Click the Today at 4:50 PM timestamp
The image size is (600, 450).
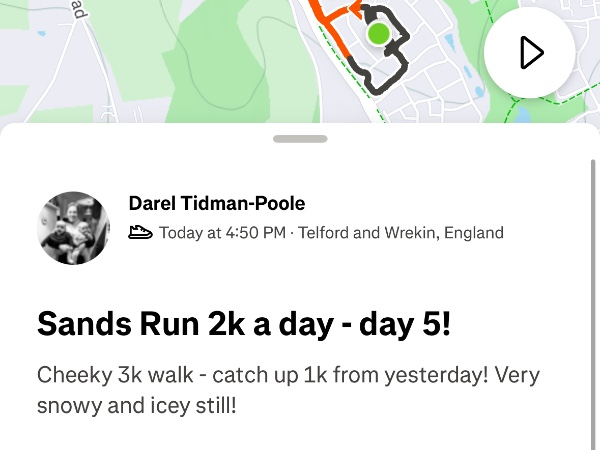(x=223, y=233)
